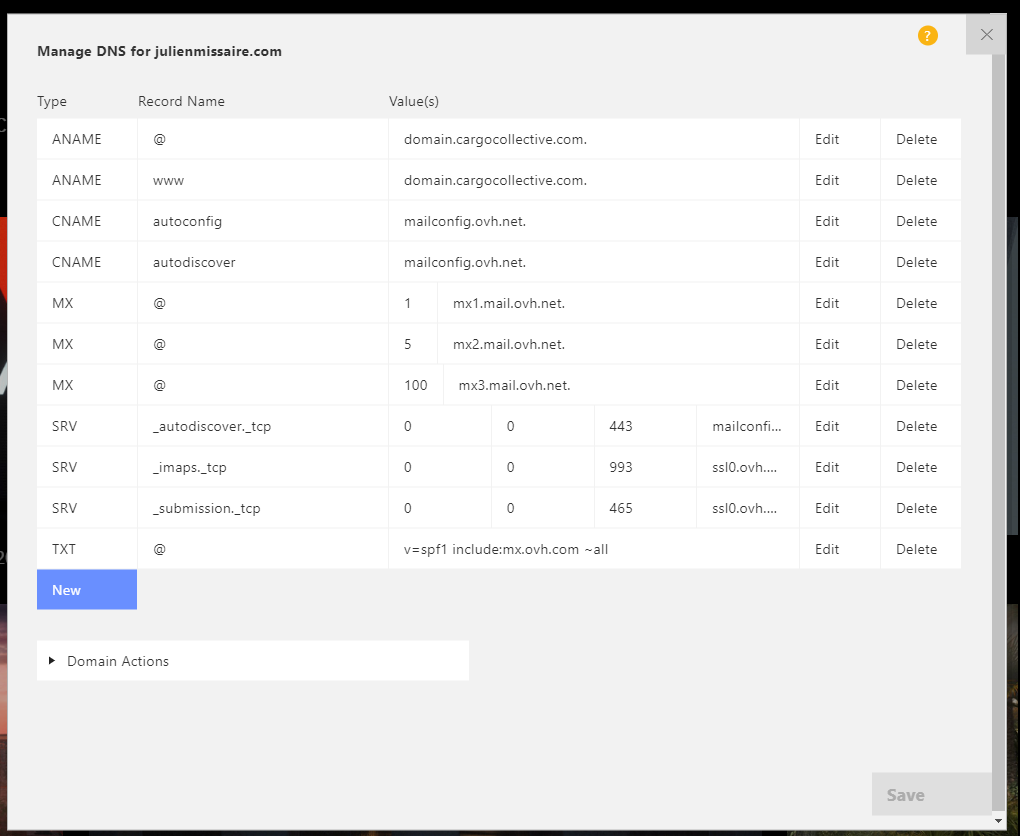
Task: Edit the _imaps._tcp SRV record
Action: [827, 468]
